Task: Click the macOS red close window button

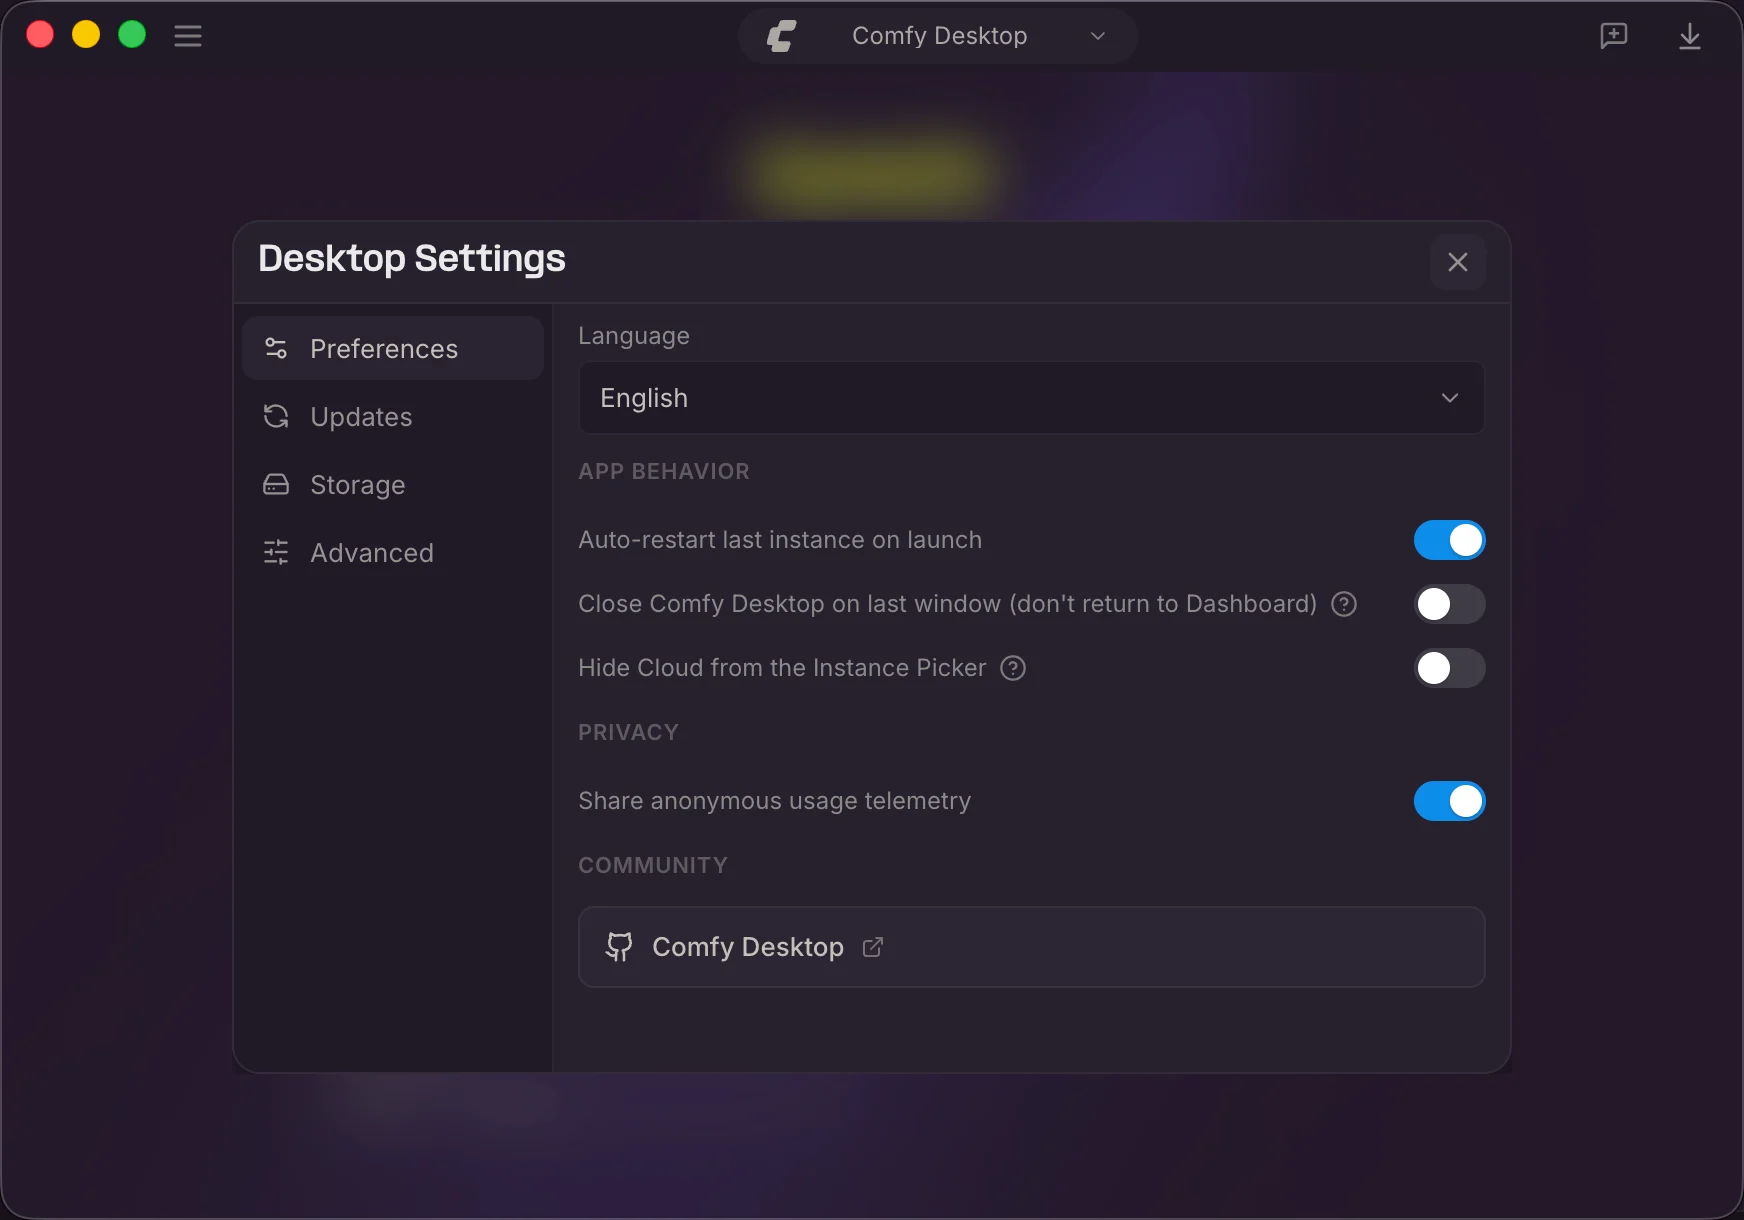Action: 40,35
